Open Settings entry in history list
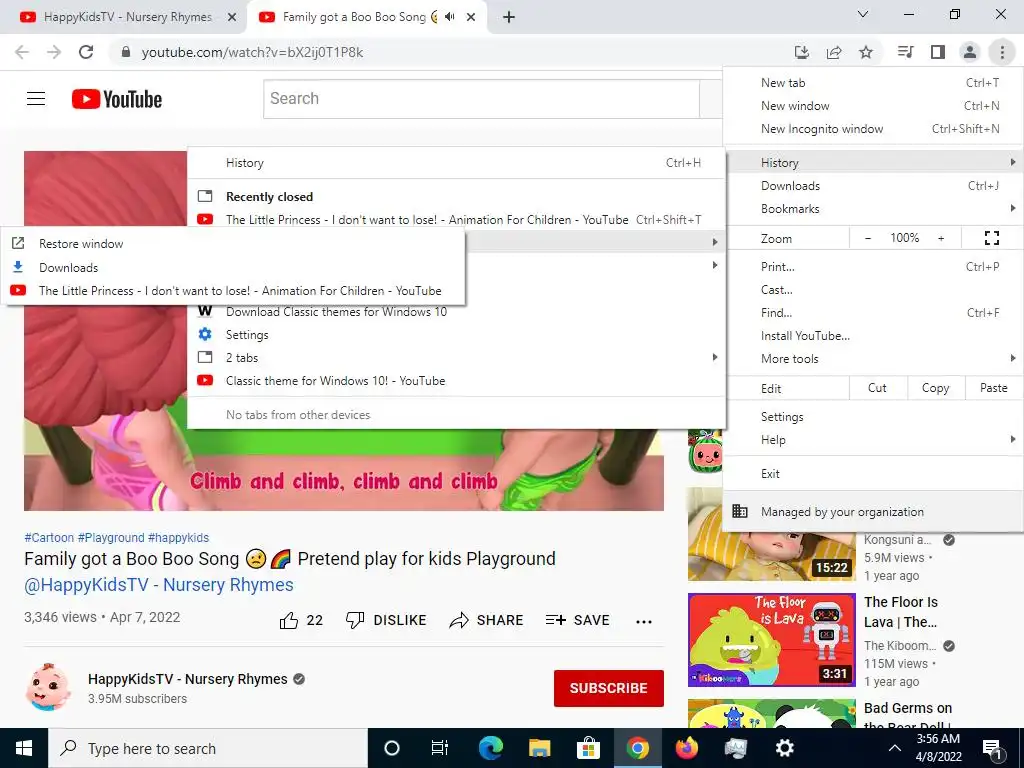 (456, 334)
